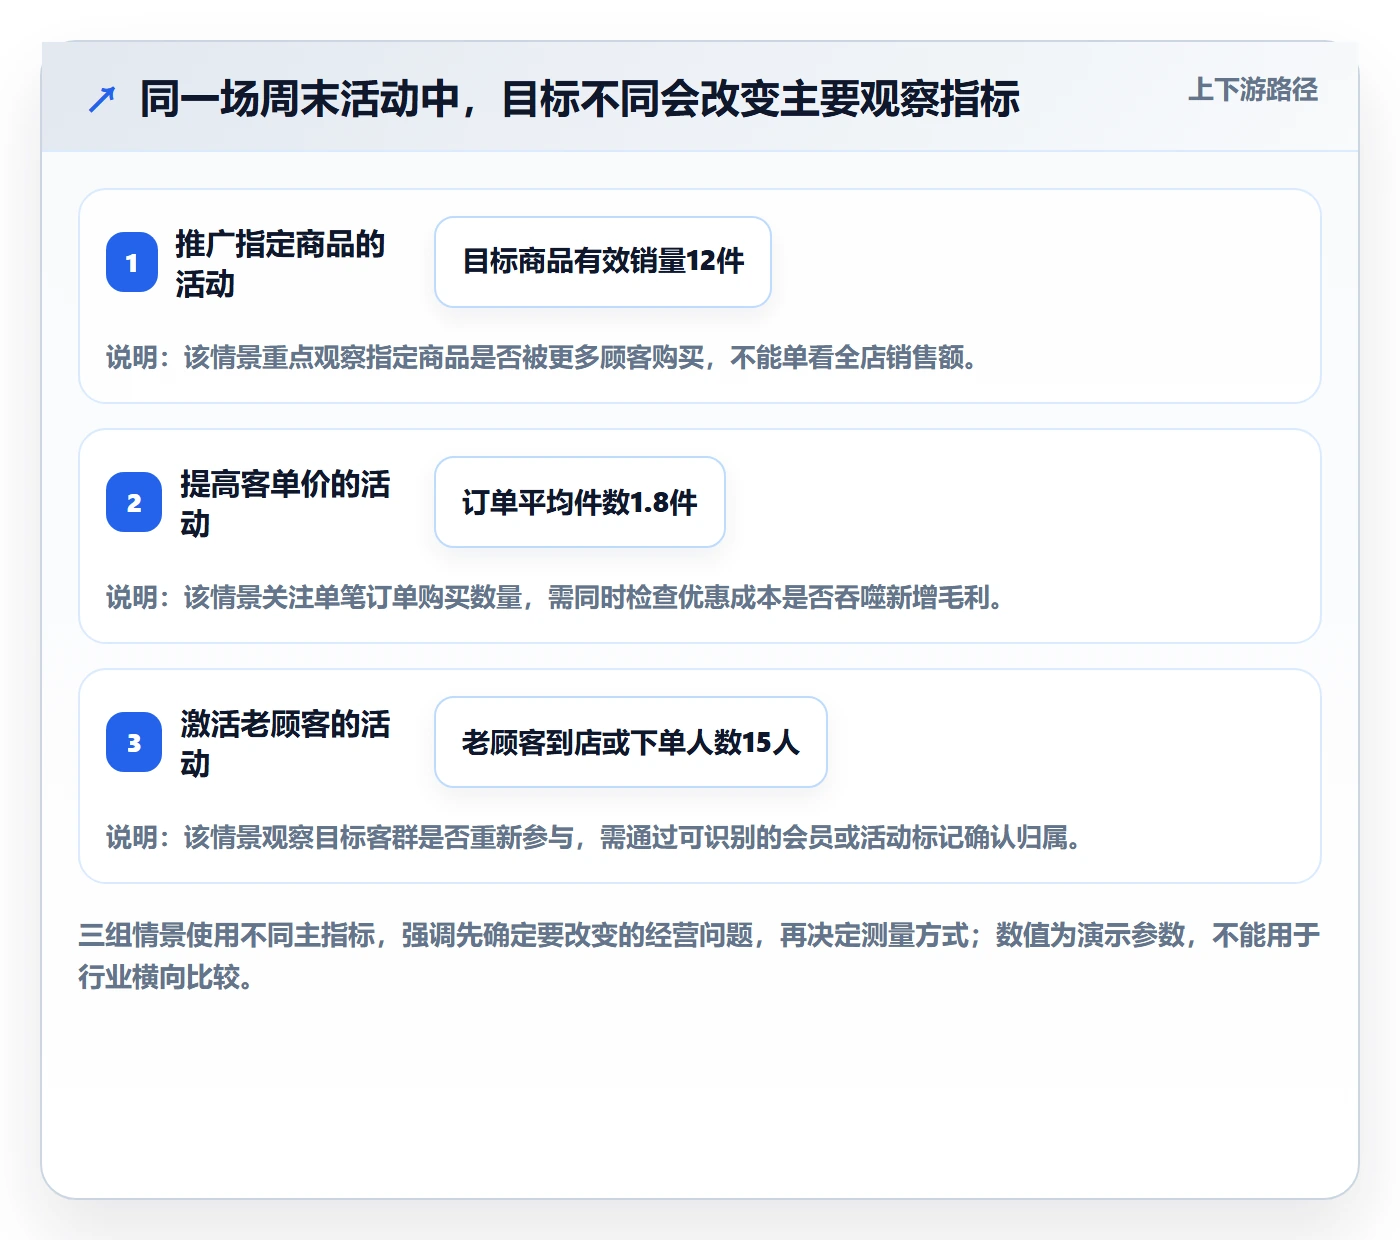Click the number 3 badge
This screenshot has width=1400, height=1240.
(x=134, y=742)
